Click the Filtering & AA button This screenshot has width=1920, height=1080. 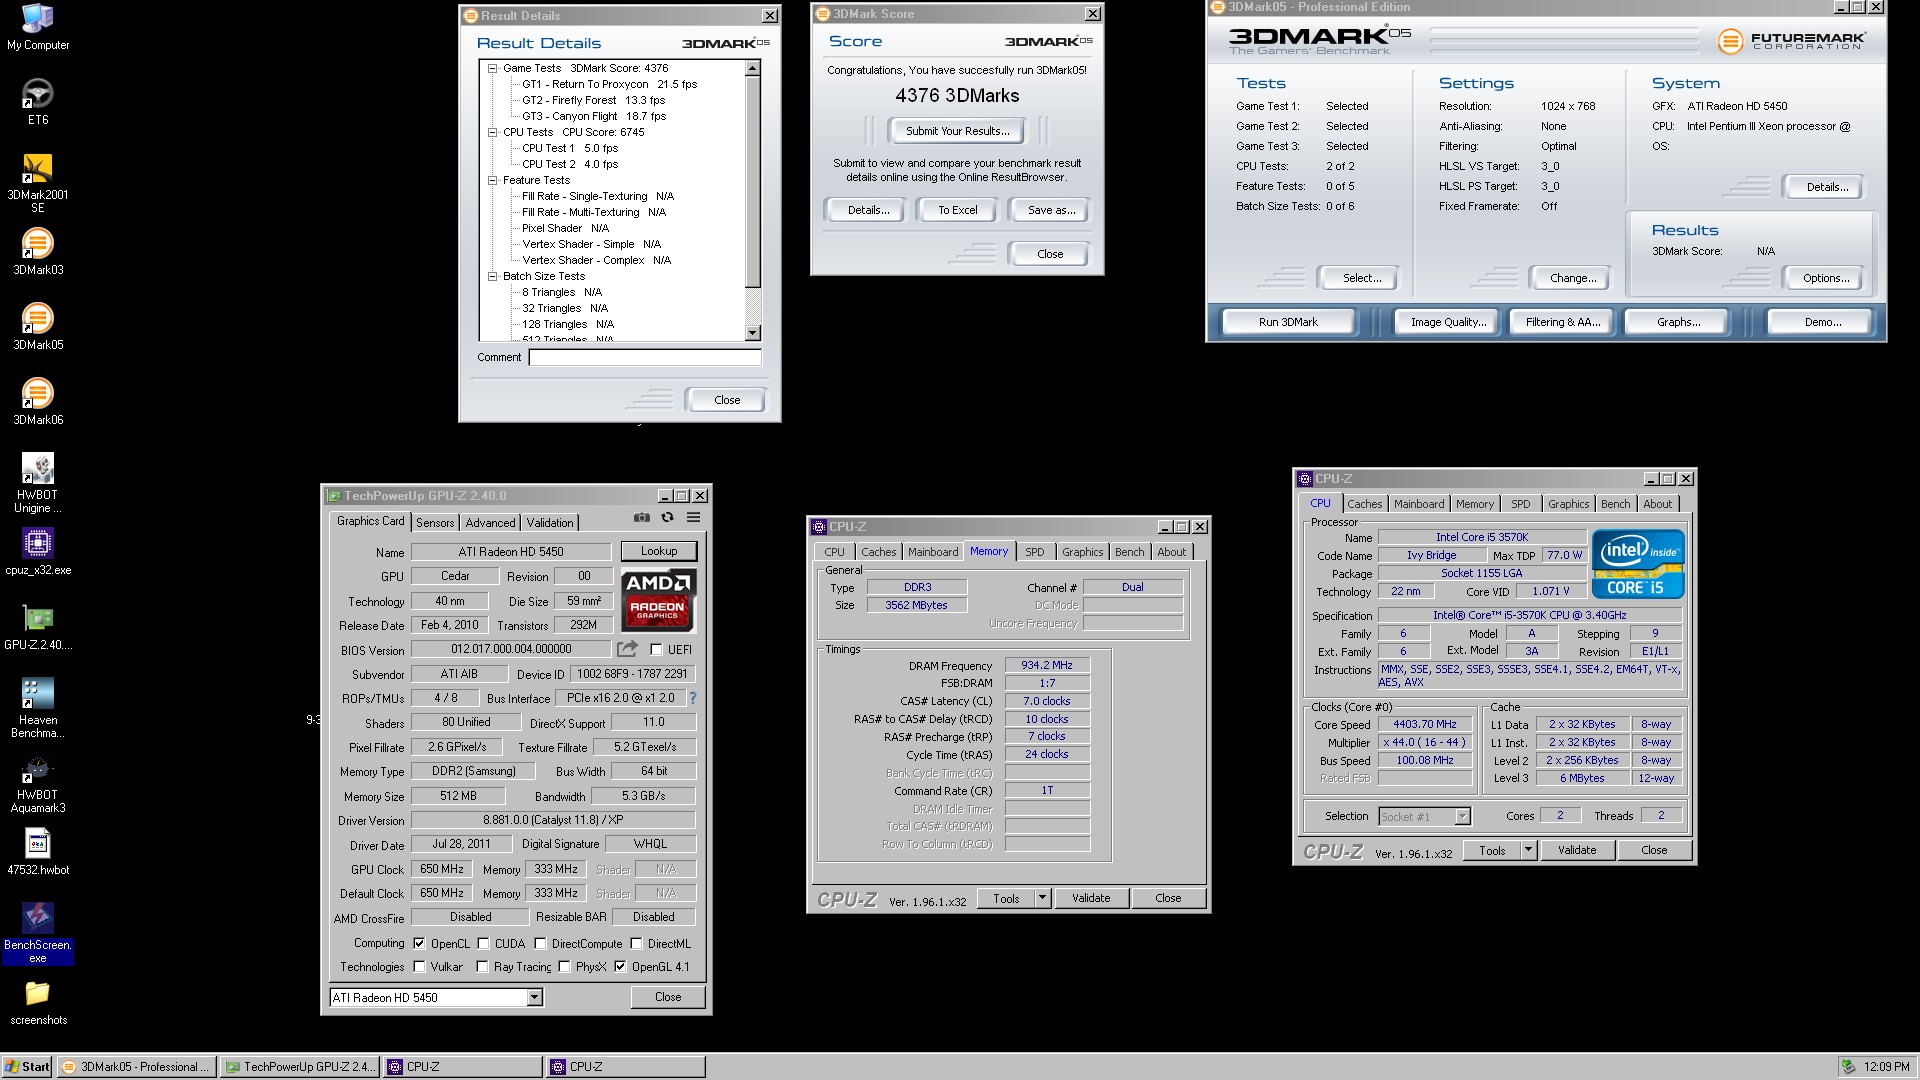point(1563,322)
